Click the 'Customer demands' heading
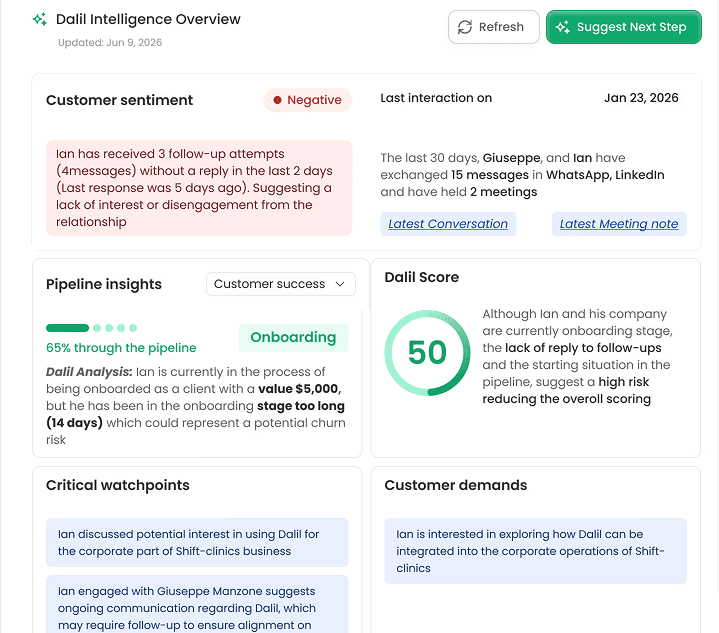 coord(456,485)
